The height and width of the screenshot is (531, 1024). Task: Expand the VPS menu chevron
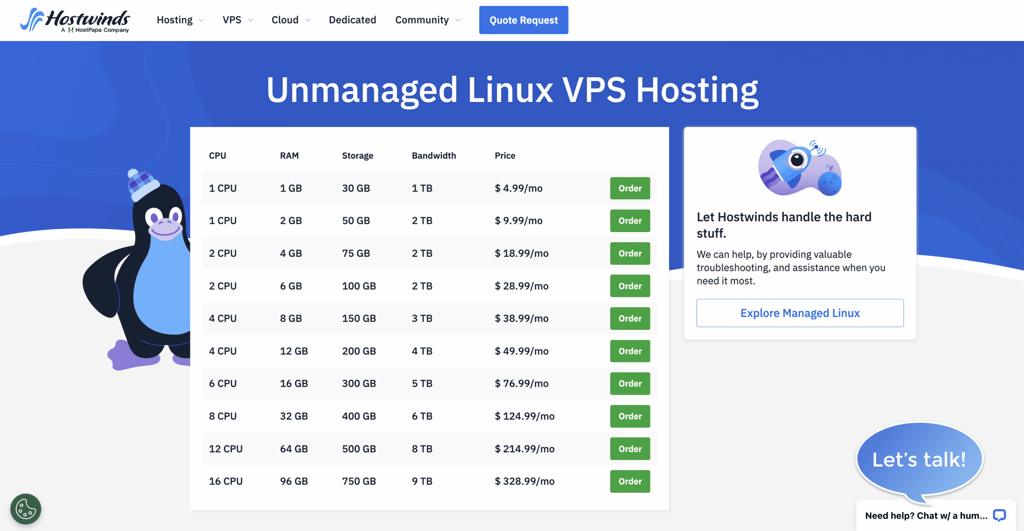point(250,20)
